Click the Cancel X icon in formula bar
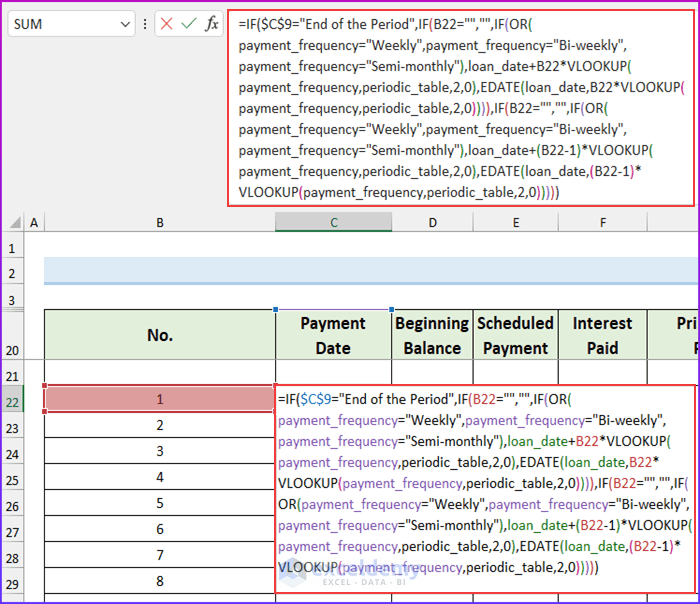This screenshot has width=700, height=604. point(166,24)
